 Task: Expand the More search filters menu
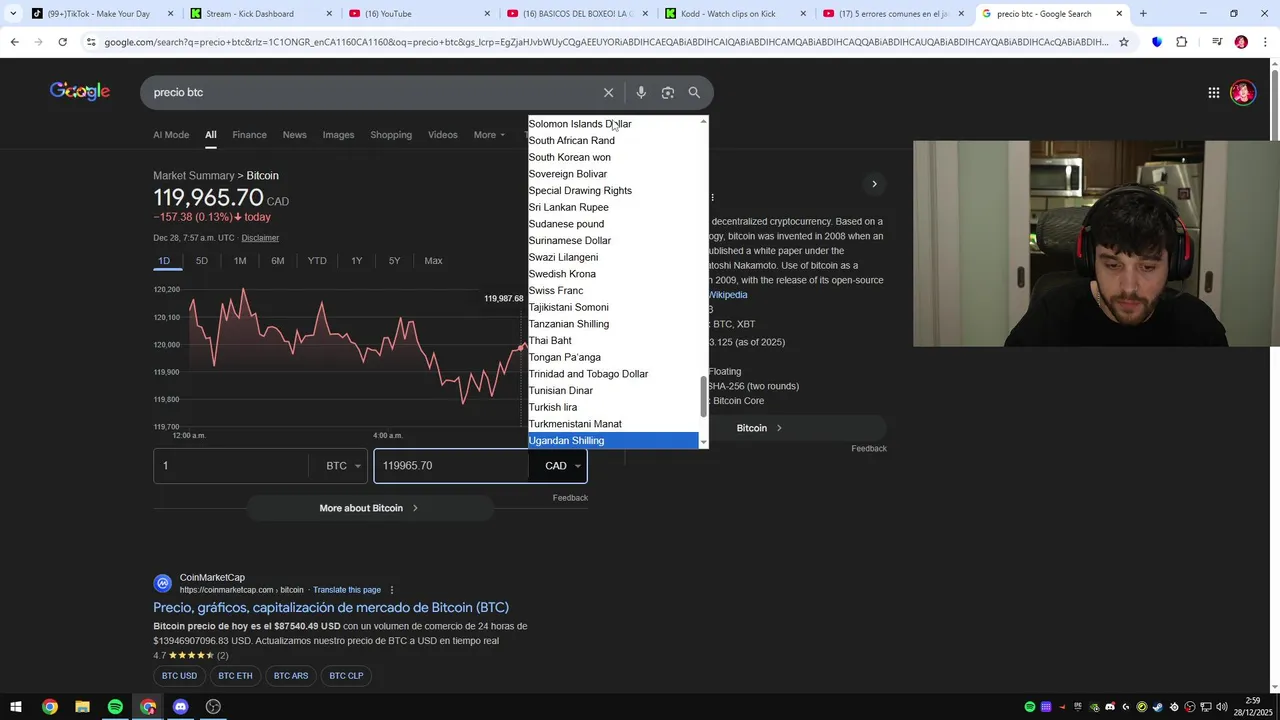coord(489,135)
